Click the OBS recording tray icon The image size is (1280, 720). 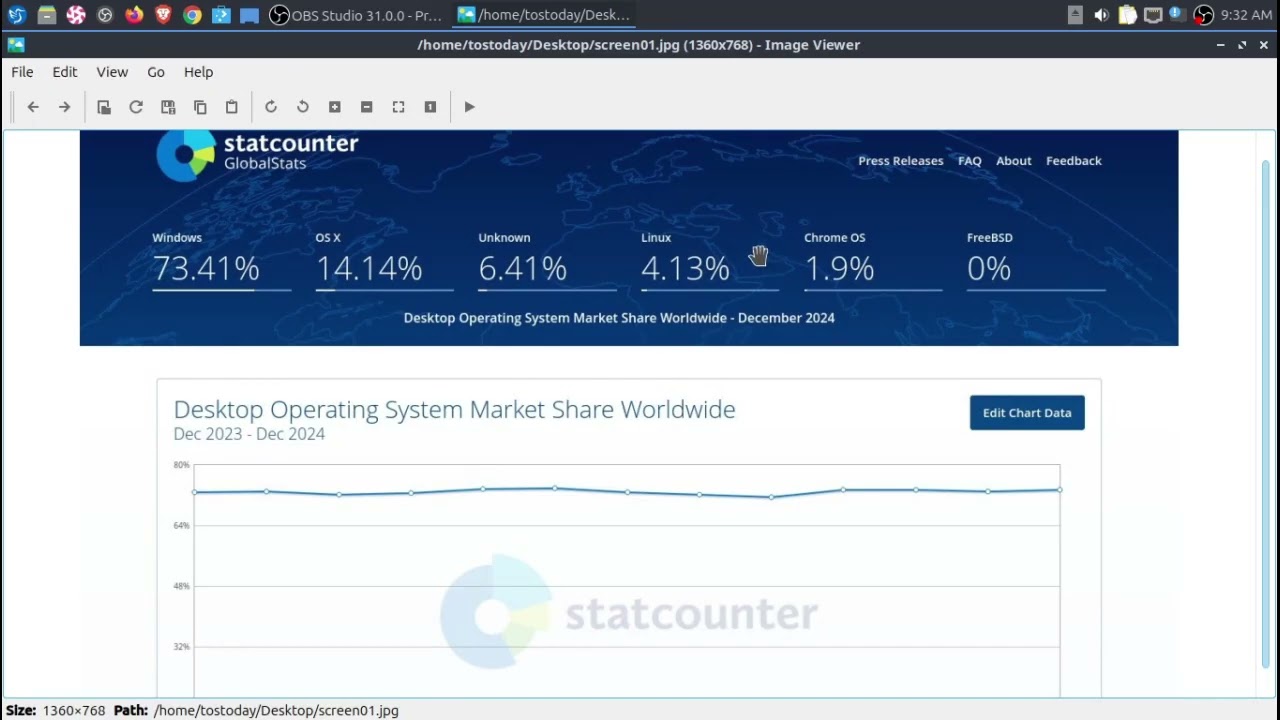1203,15
